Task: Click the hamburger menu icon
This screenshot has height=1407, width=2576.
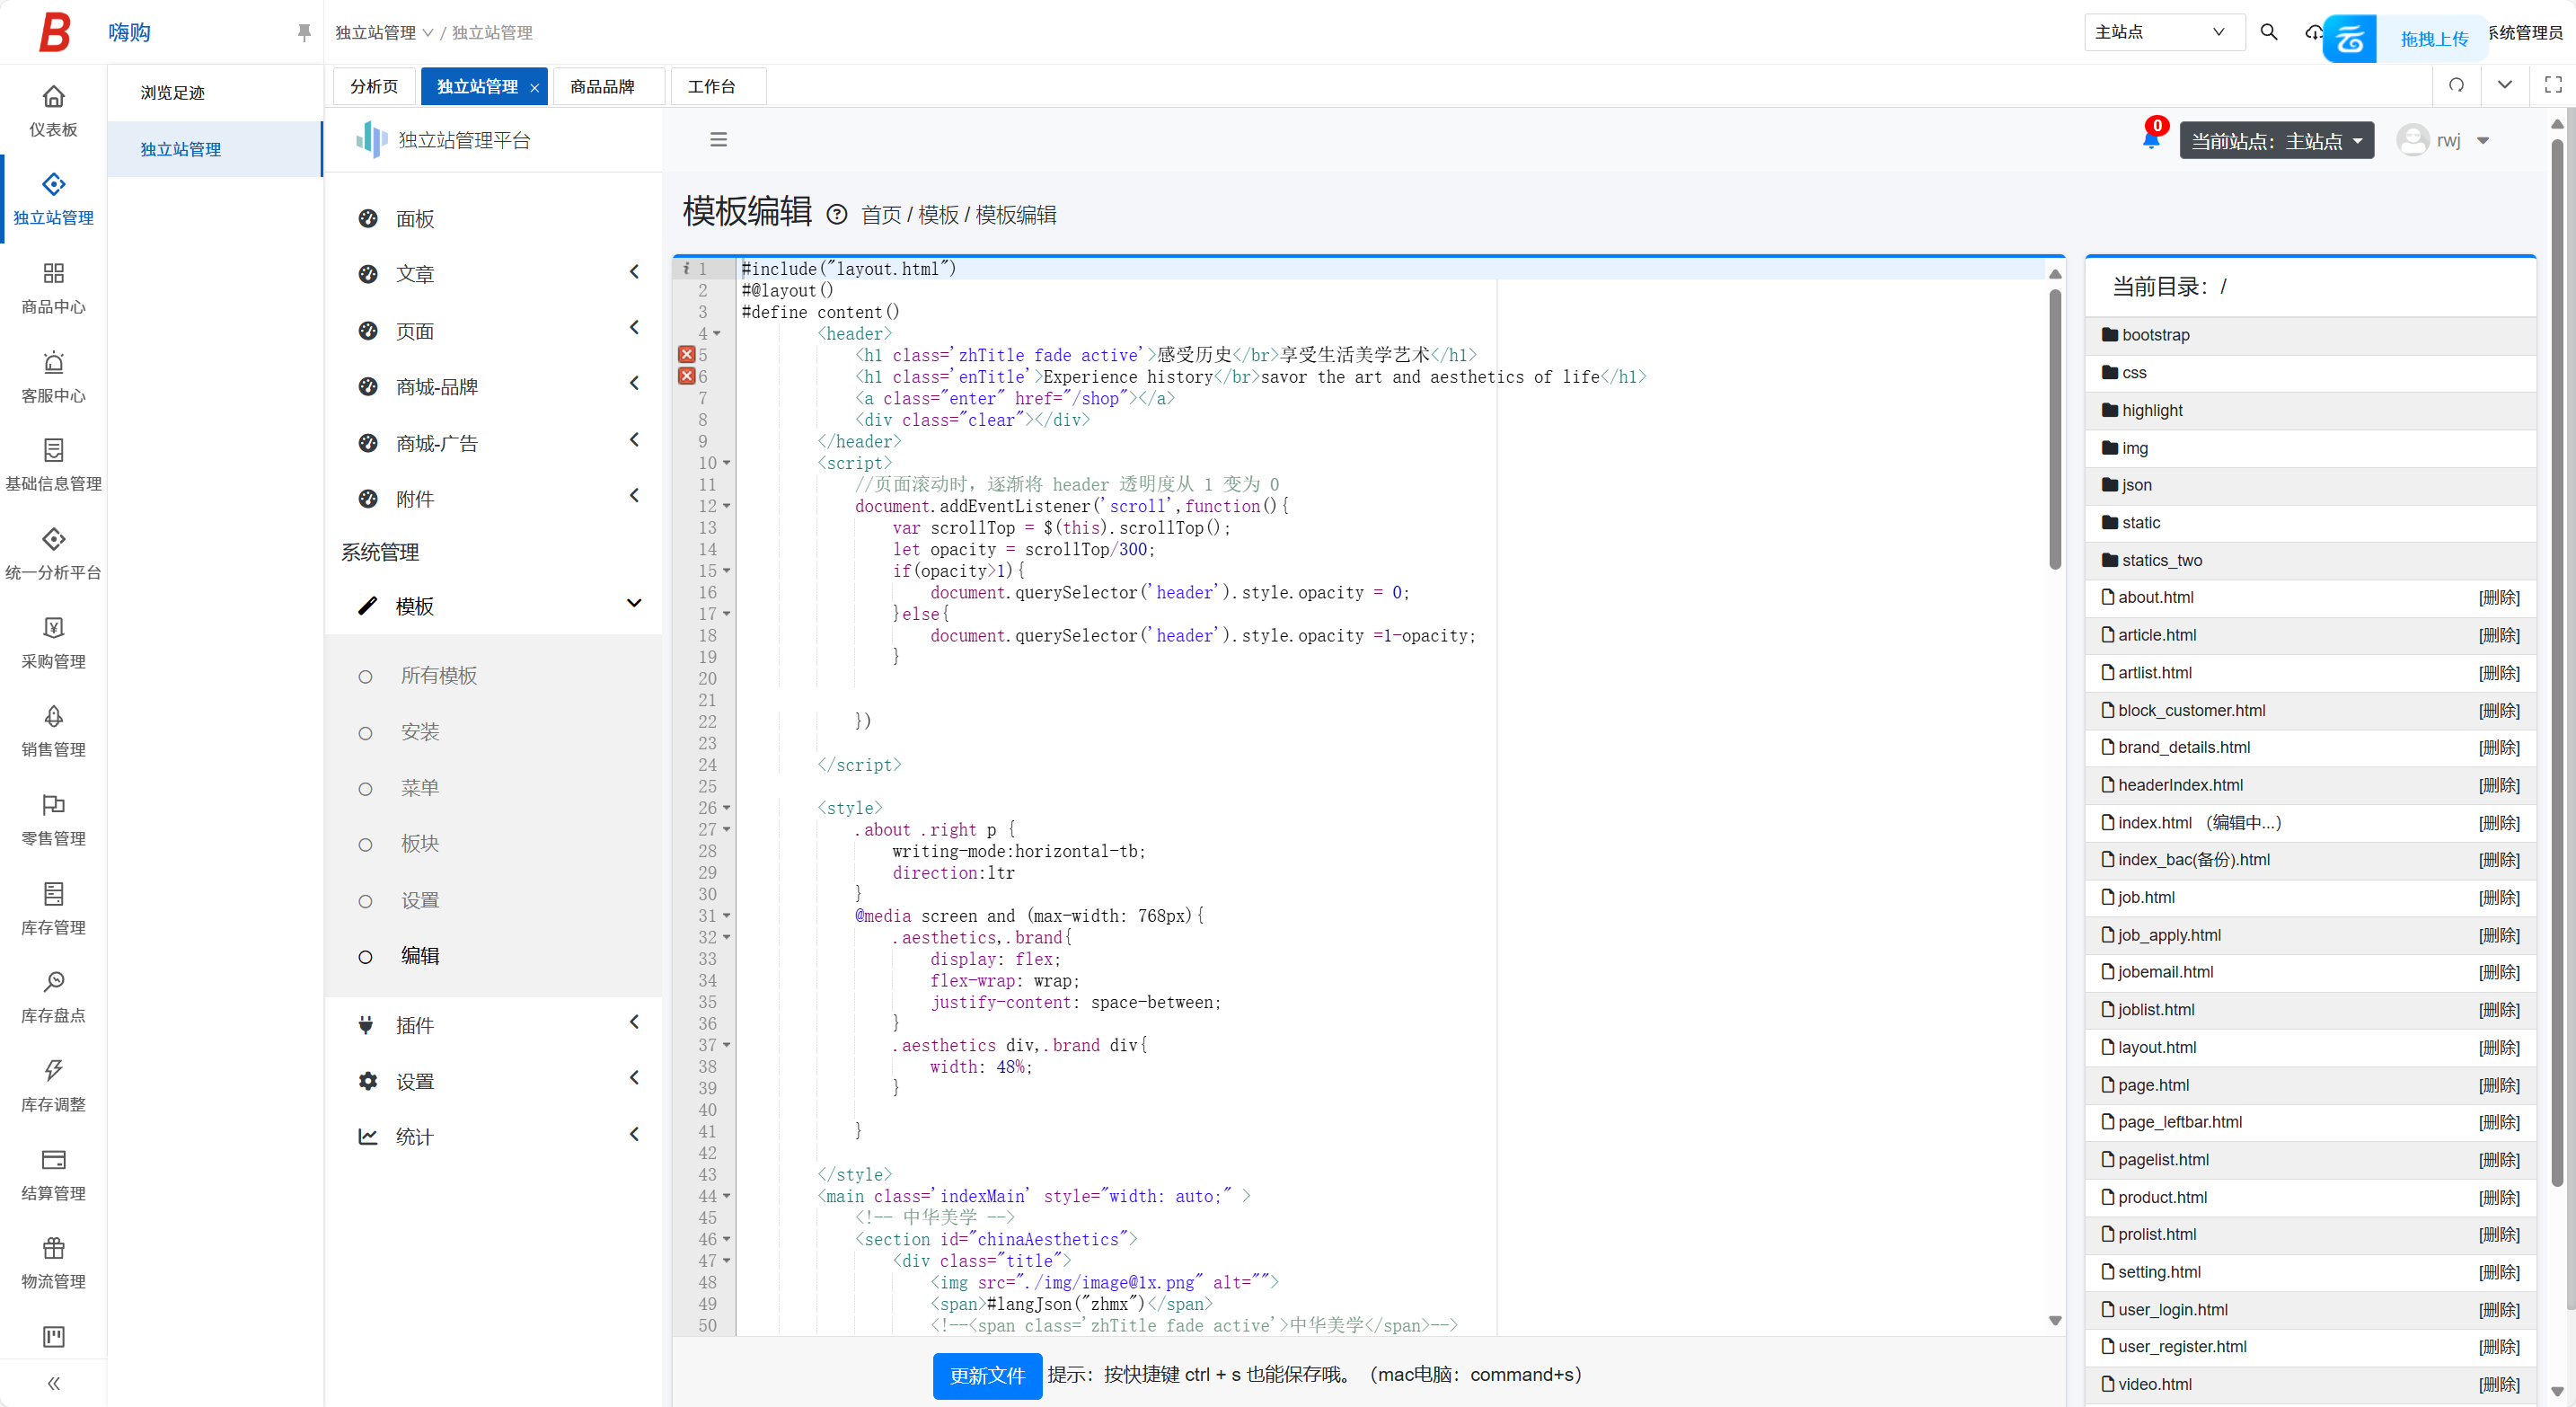Action: (718, 140)
